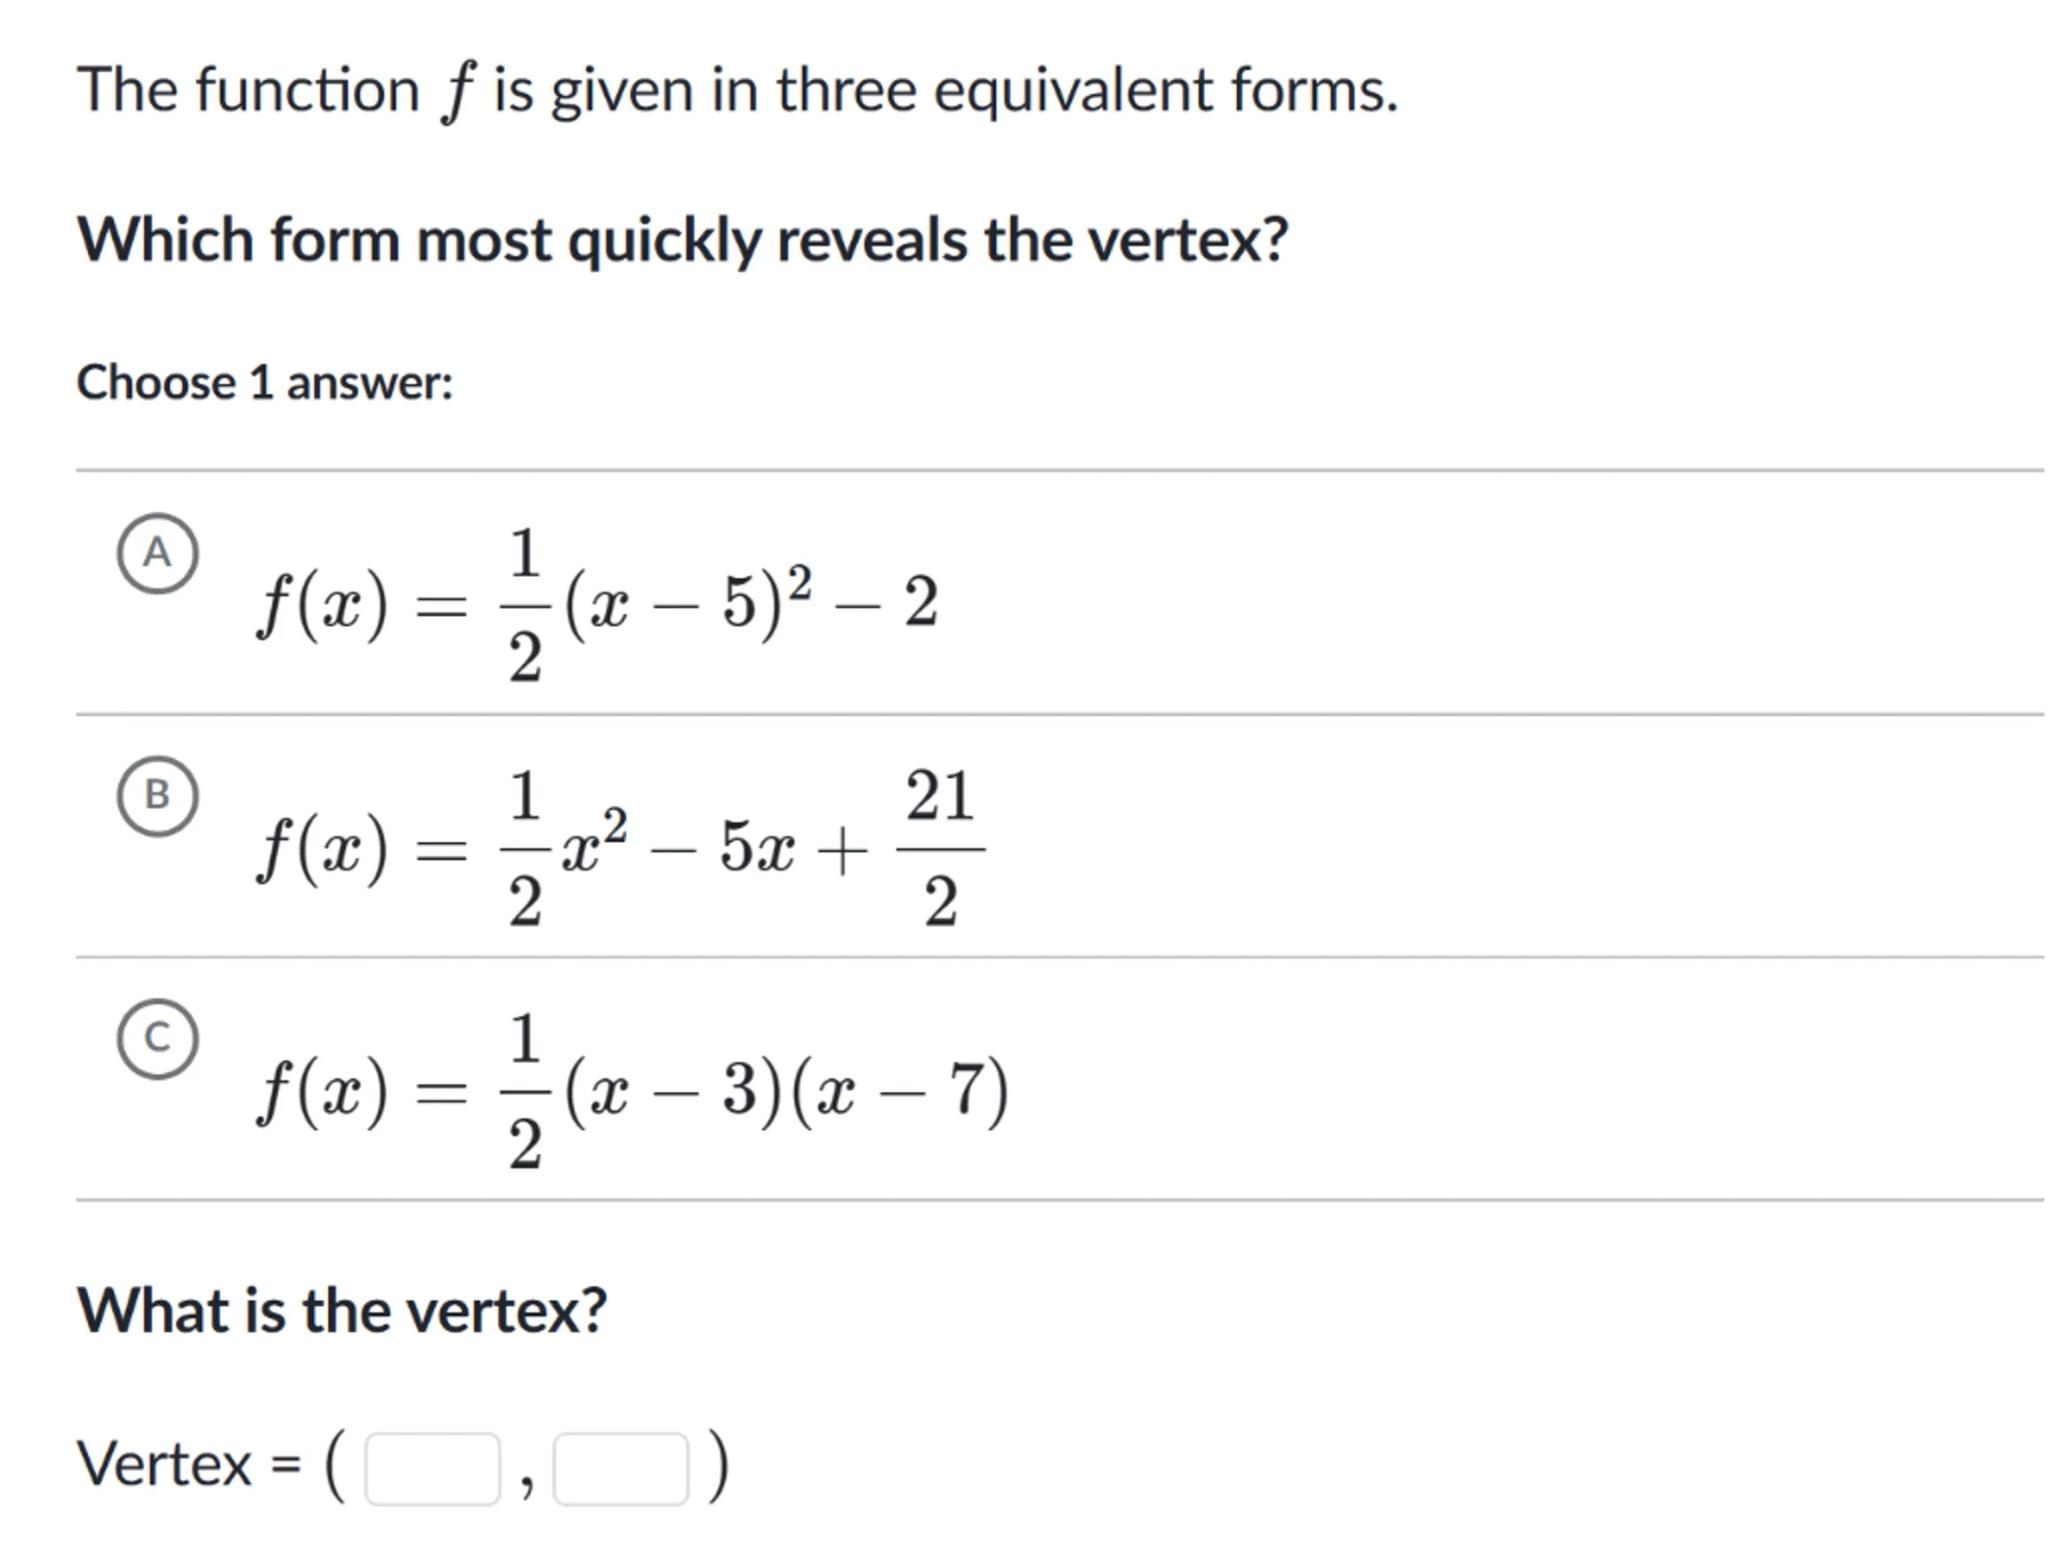This screenshot has width=2048, height=1556.
Task: Click the f(x) label in option C
Action: pos(322,1092)
